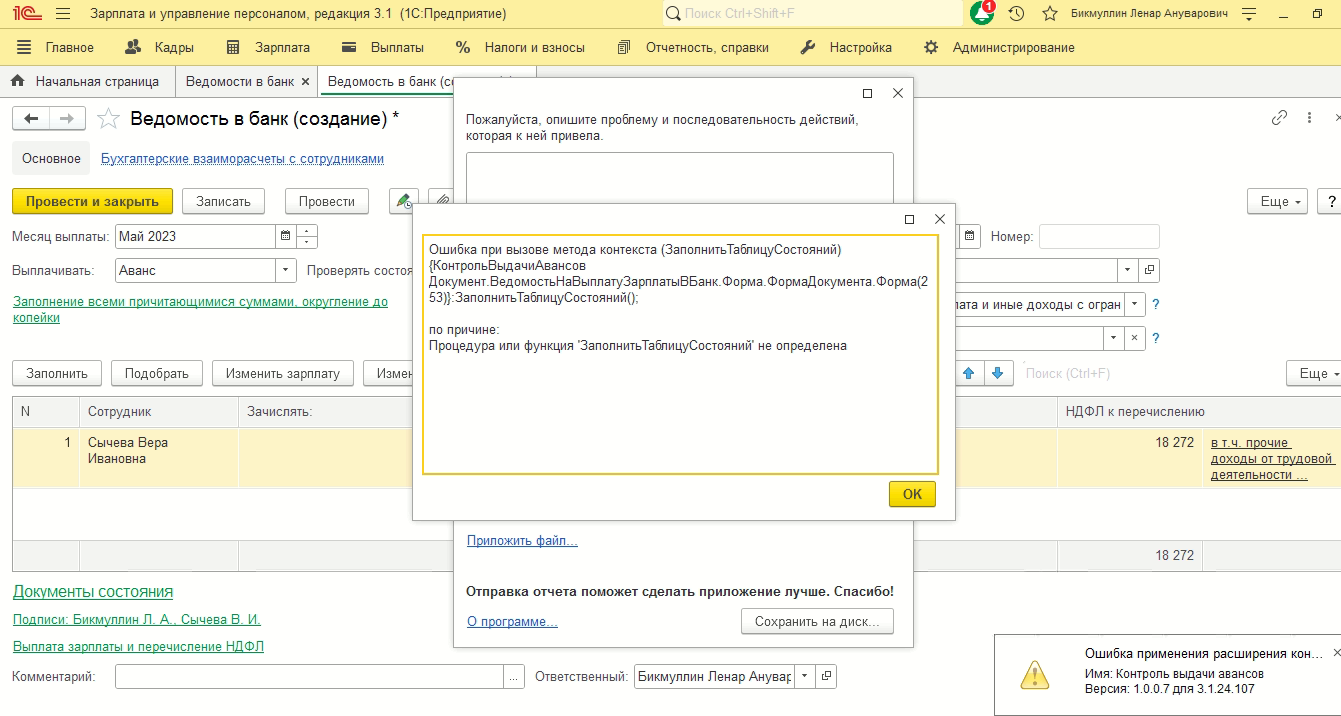Move row down with blue down arrow
Screen dimensions: 1341x716
point(996,373)
